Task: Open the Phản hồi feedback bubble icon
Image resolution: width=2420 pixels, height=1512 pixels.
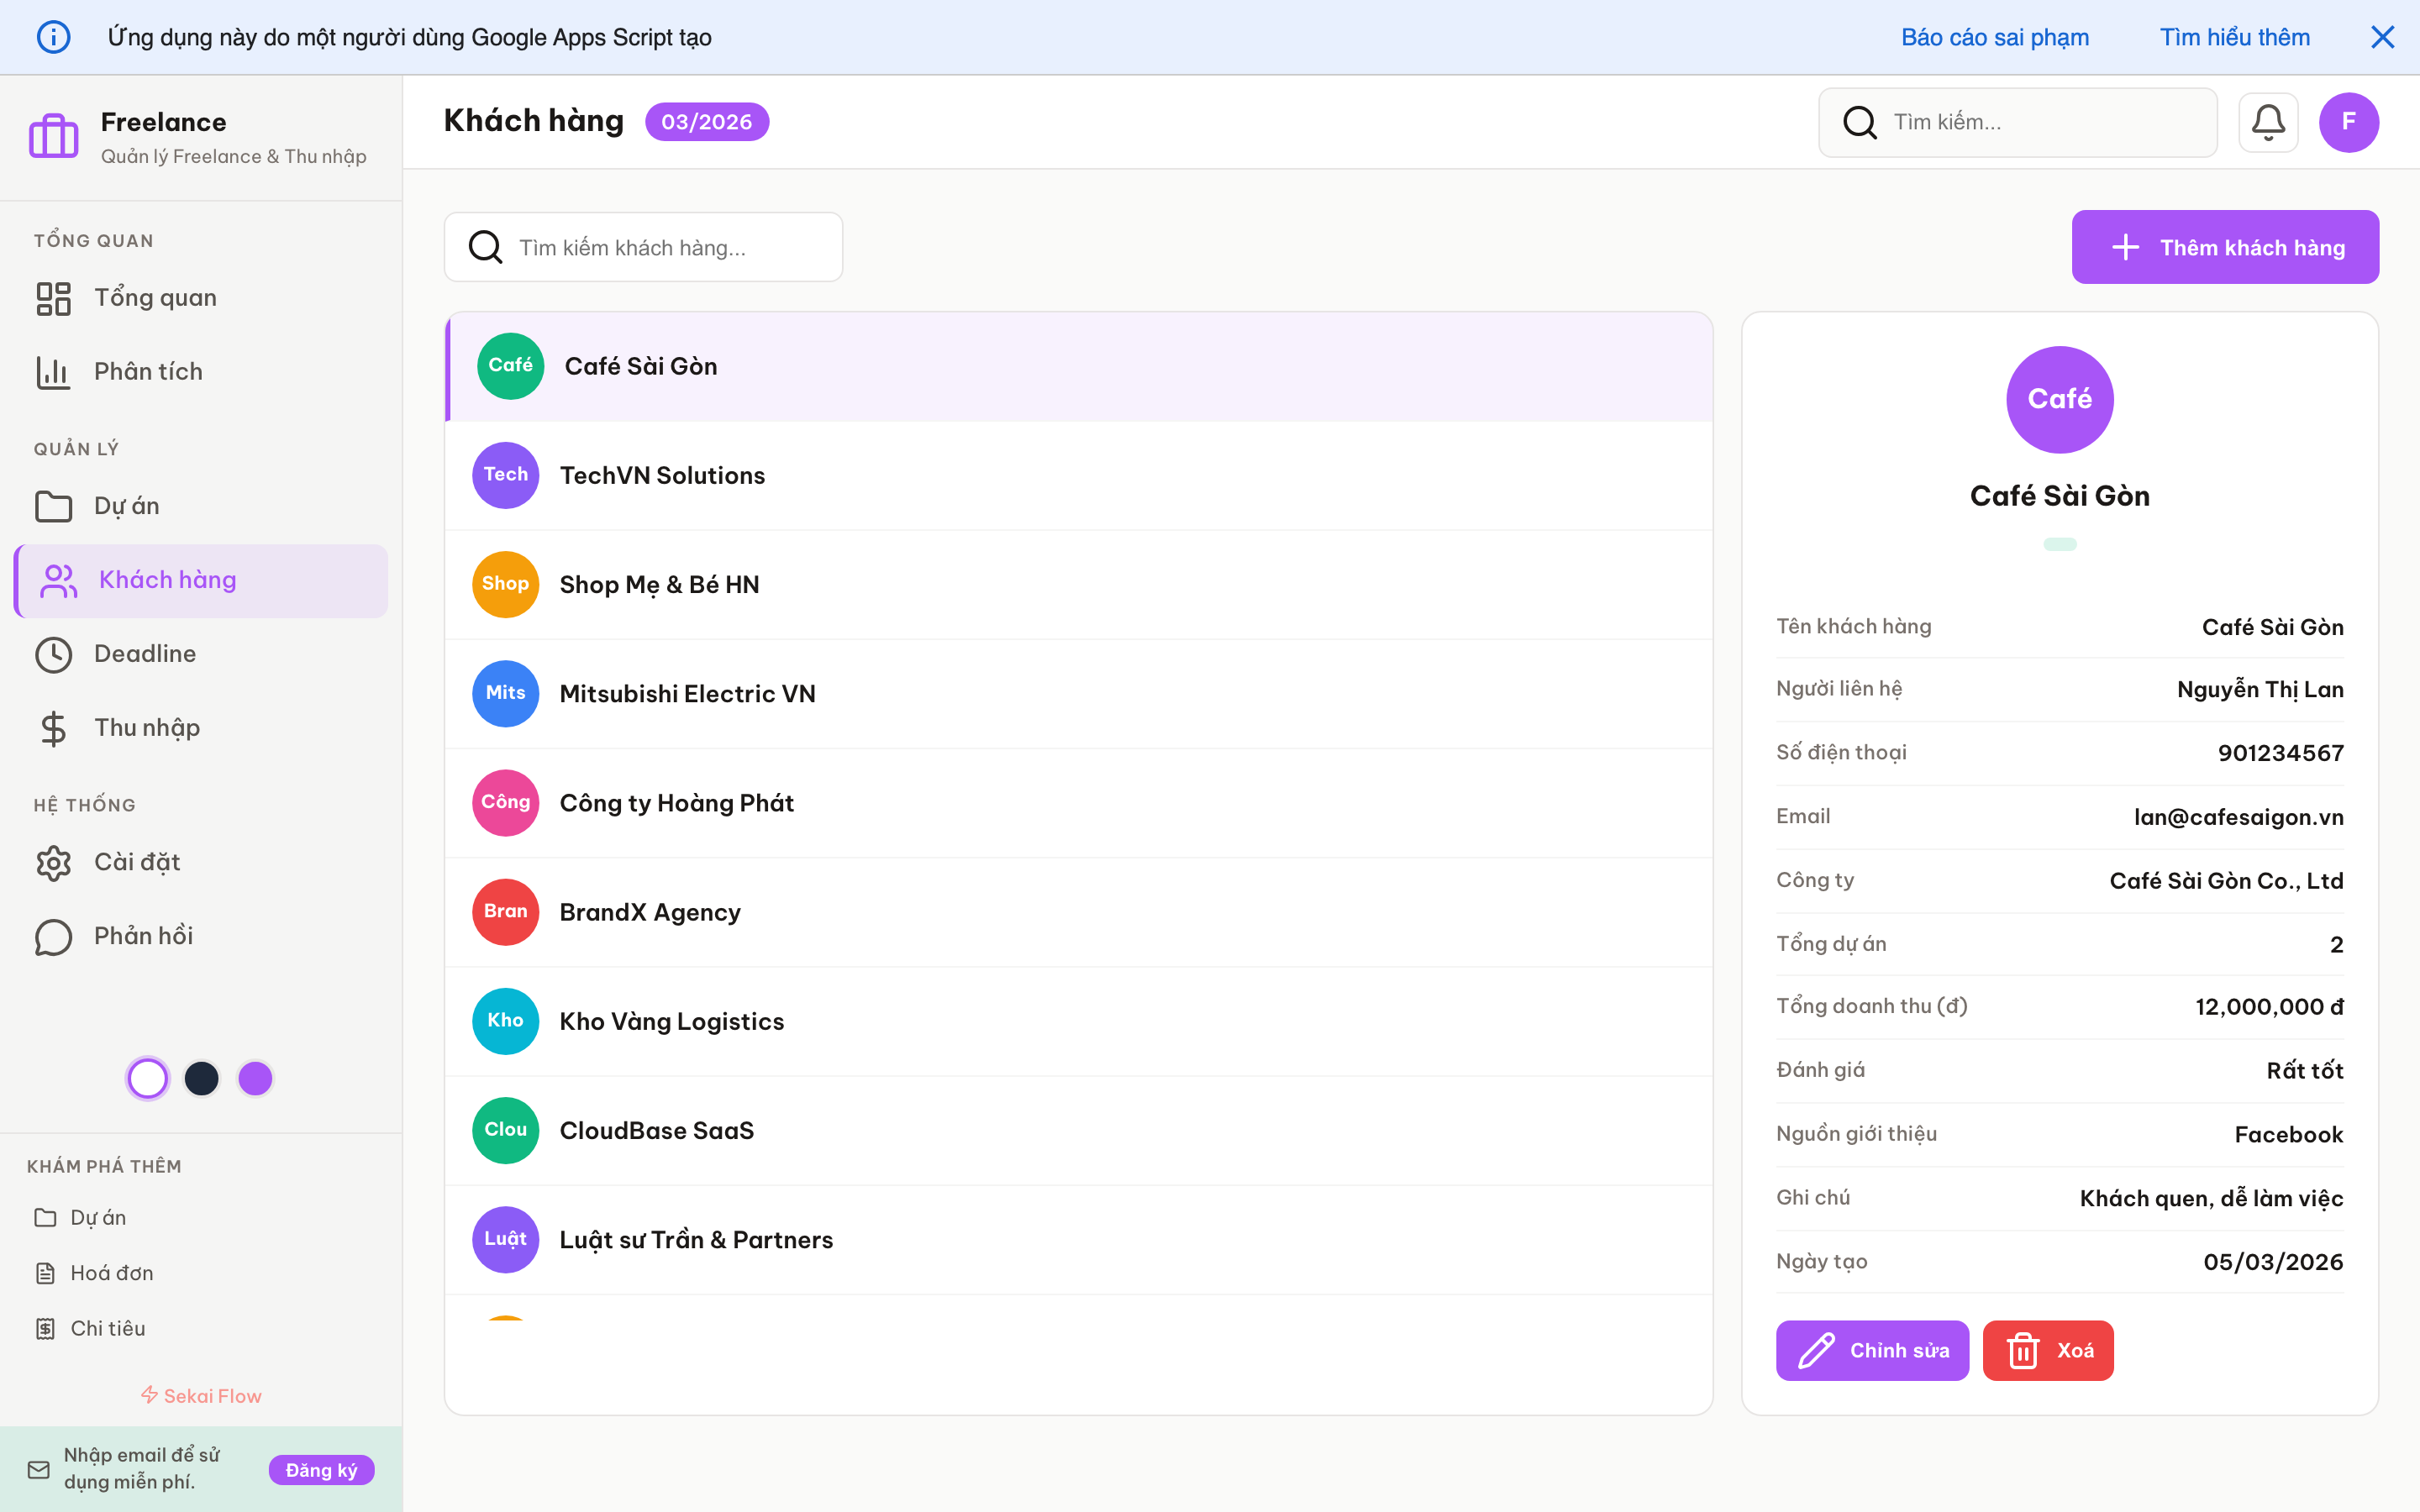Action: (54, 936)
